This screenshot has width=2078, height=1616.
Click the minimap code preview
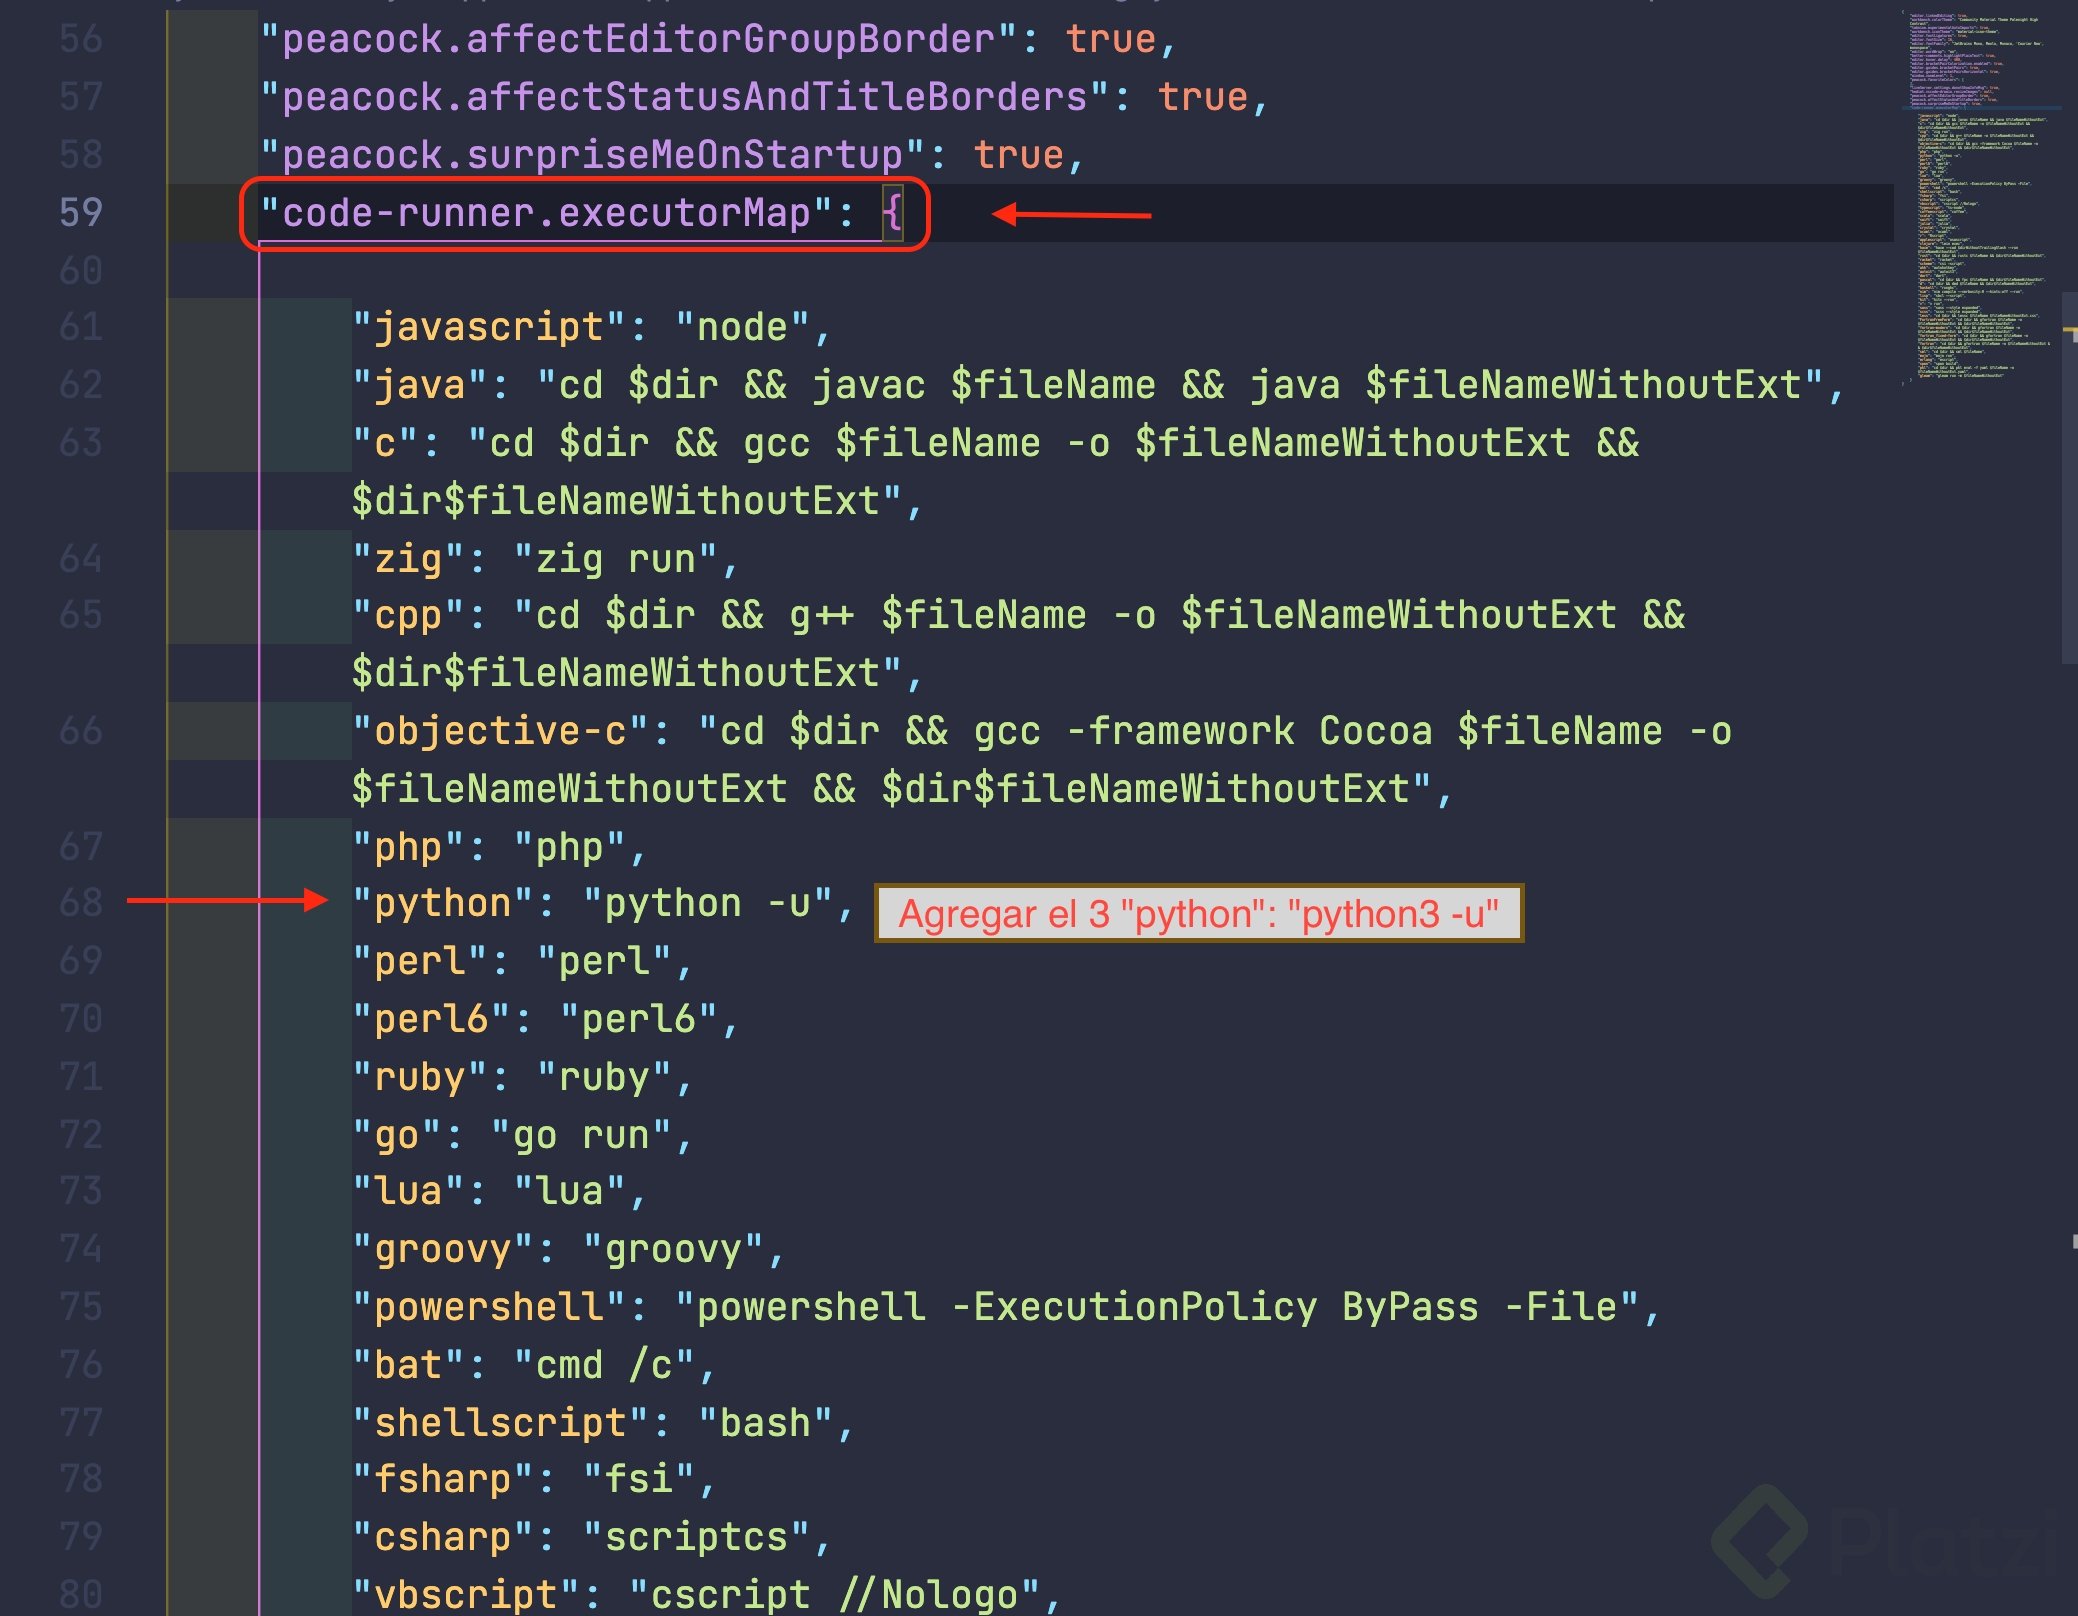click(x=1975, y=200)
